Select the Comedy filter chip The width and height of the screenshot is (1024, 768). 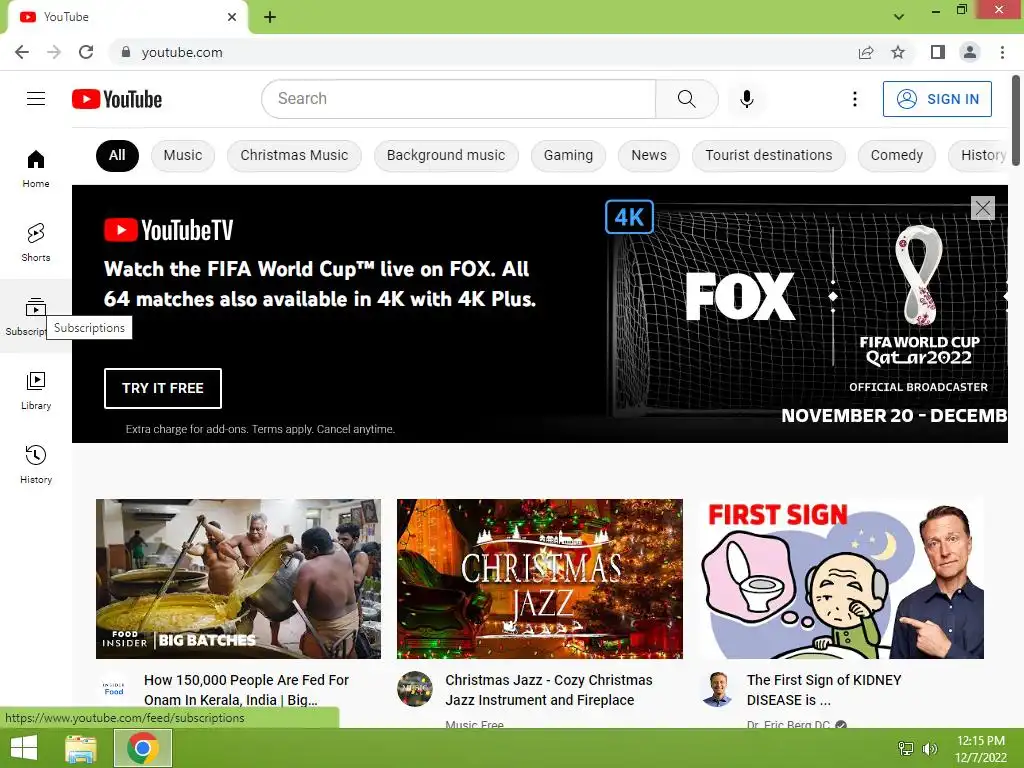coord(897,155)
